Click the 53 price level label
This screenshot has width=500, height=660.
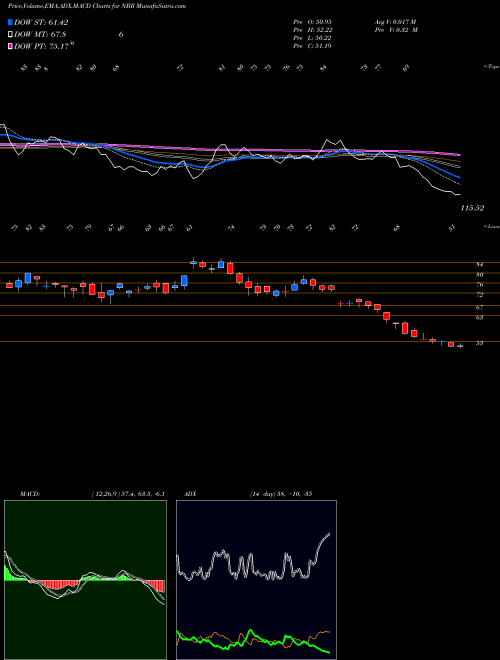pyautogui.click(x=479, y=343)
